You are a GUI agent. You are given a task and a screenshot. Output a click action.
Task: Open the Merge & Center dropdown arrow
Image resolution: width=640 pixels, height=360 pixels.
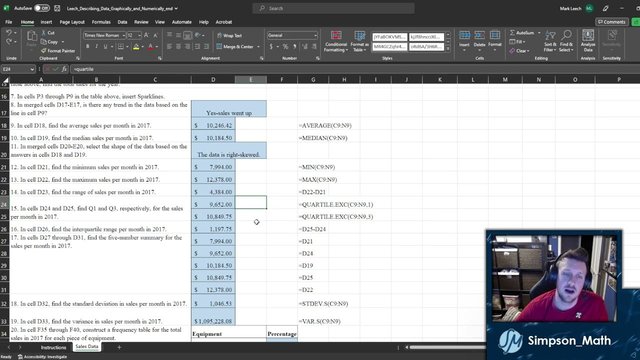[x=258, y=47]
